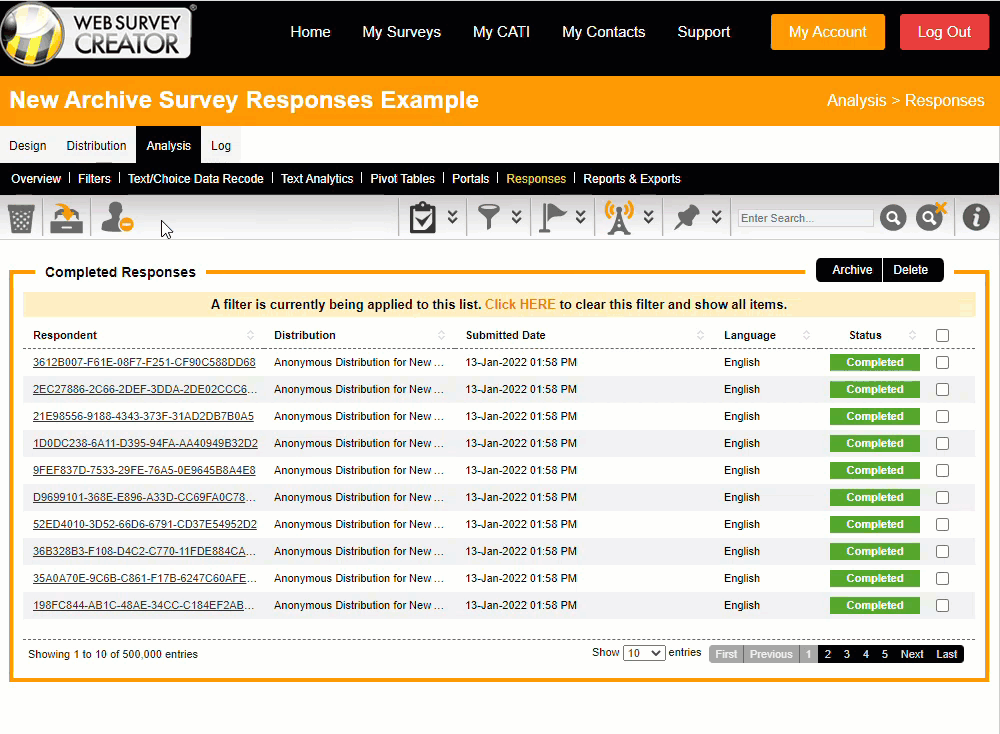Click the broadcast tower icon
This screenshot has width=1000, height=734.
(619, 217)
